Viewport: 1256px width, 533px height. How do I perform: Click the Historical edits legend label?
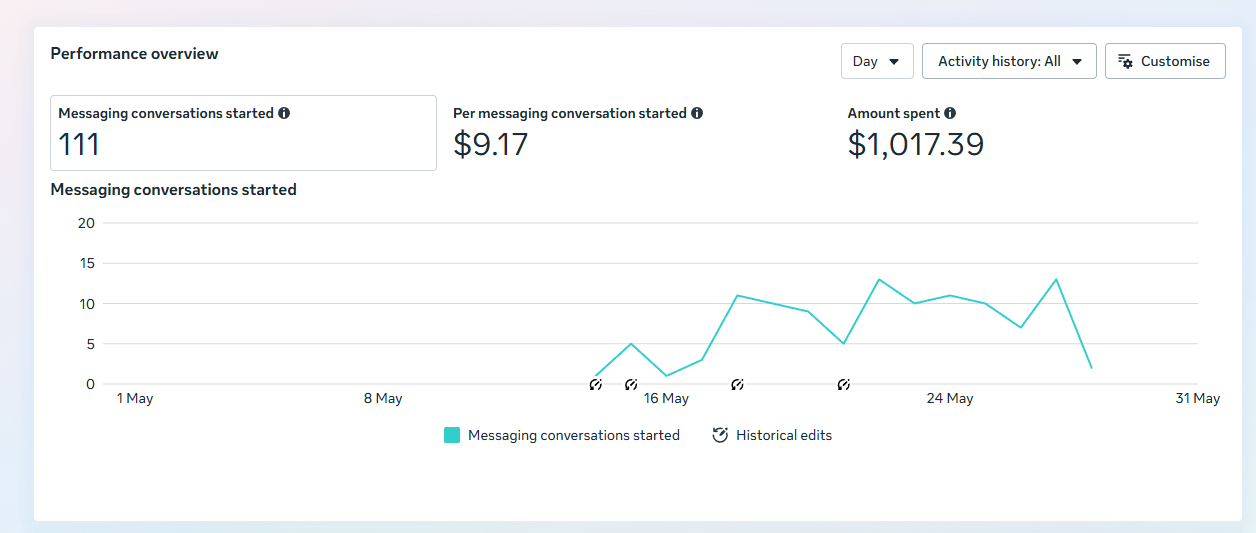click(784, 435)
